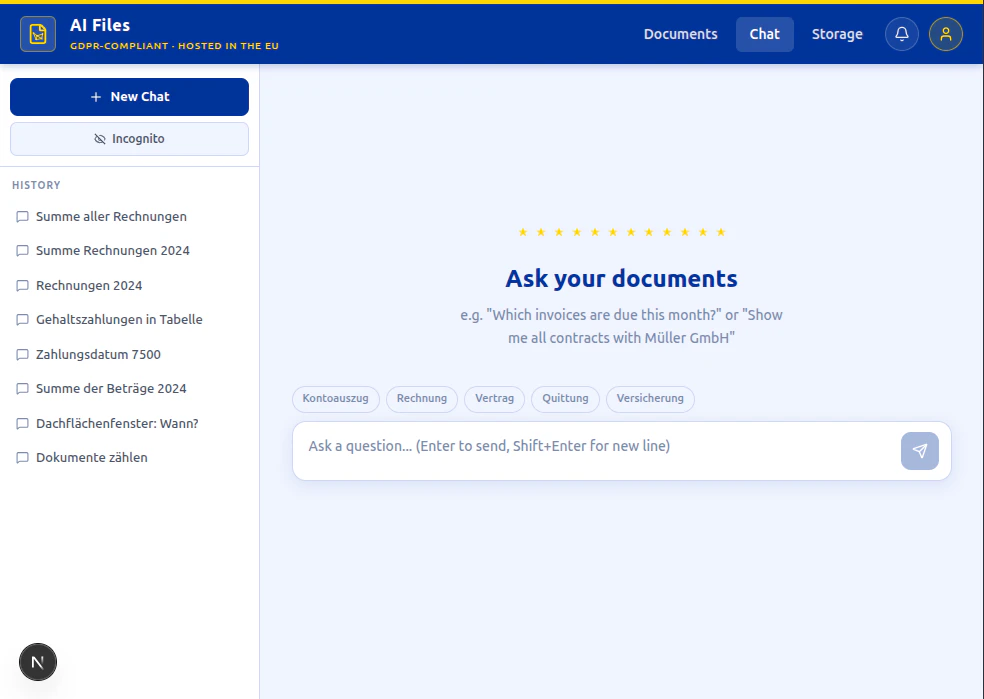Screen dimensions: 984x699
Task: Select the Chat tab
Action: [764, 34]
